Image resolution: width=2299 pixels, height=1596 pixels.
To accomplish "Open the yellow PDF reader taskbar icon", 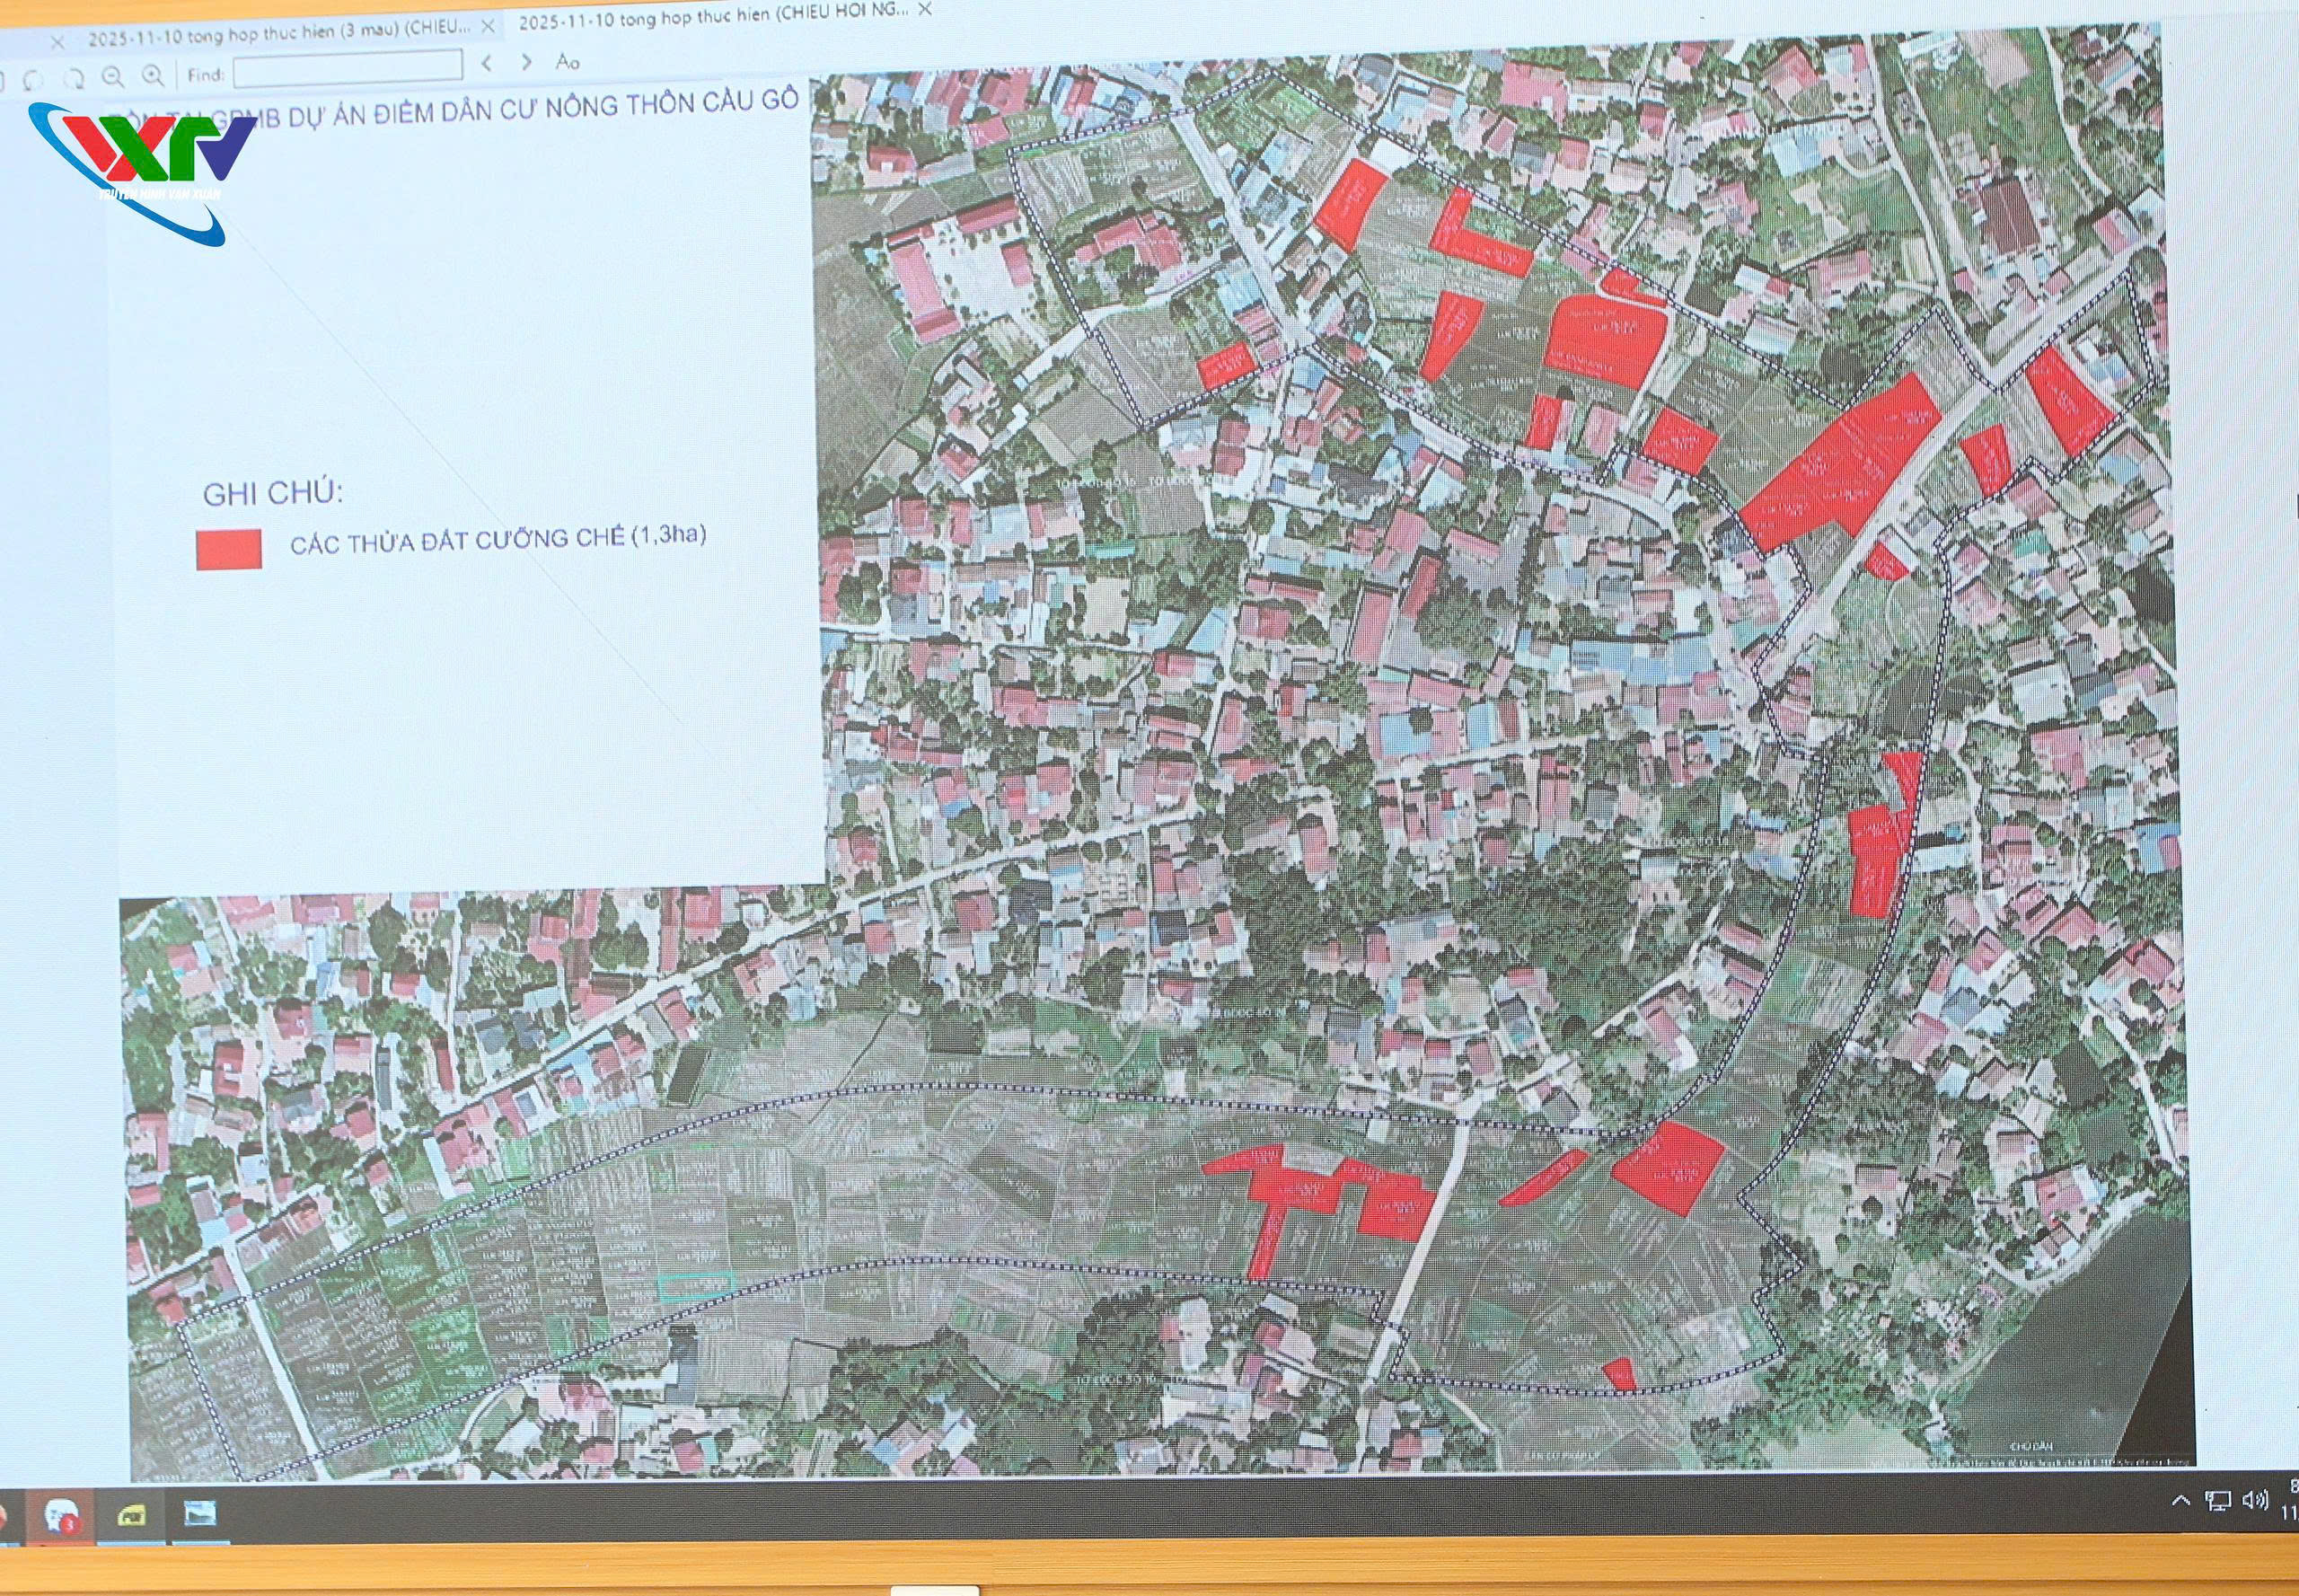I will (131, 1516).
